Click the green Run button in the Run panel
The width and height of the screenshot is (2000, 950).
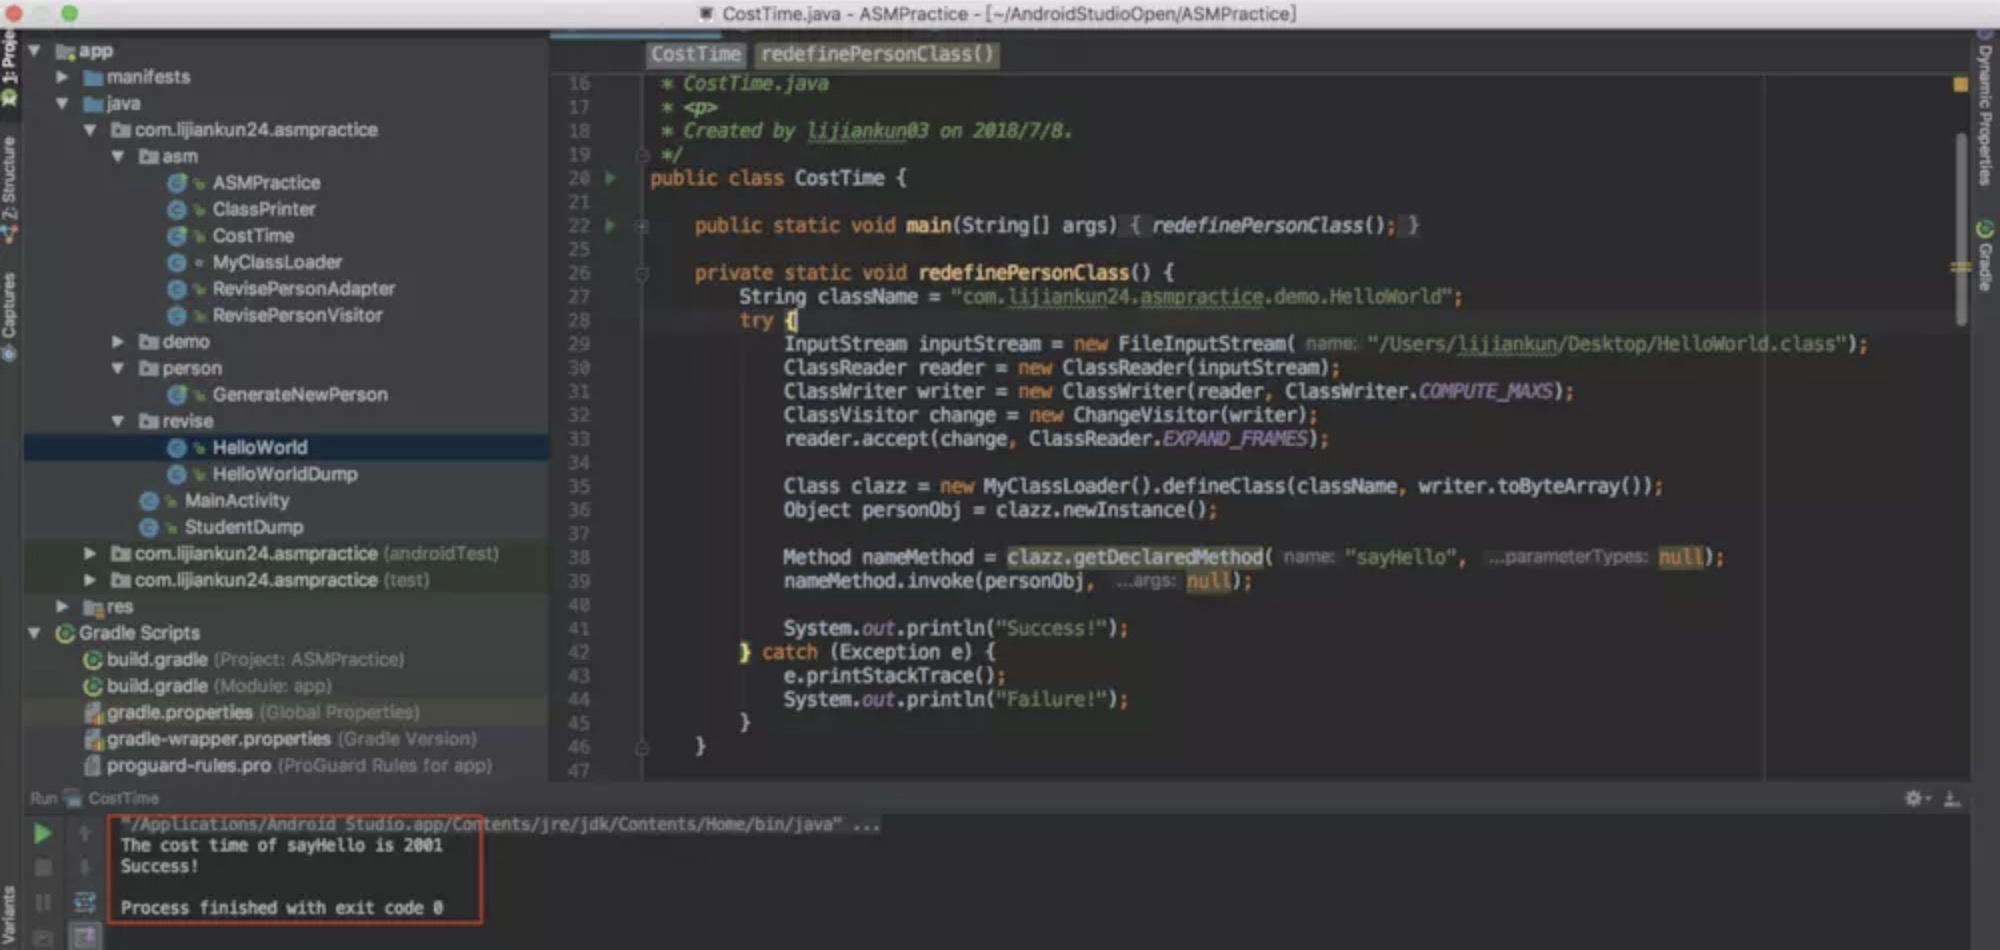42,833
